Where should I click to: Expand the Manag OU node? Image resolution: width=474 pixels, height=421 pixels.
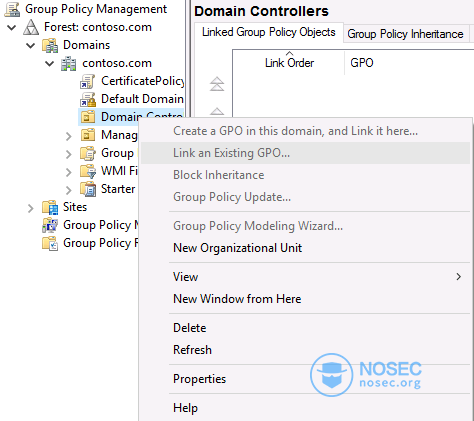(x=69, y=136)
